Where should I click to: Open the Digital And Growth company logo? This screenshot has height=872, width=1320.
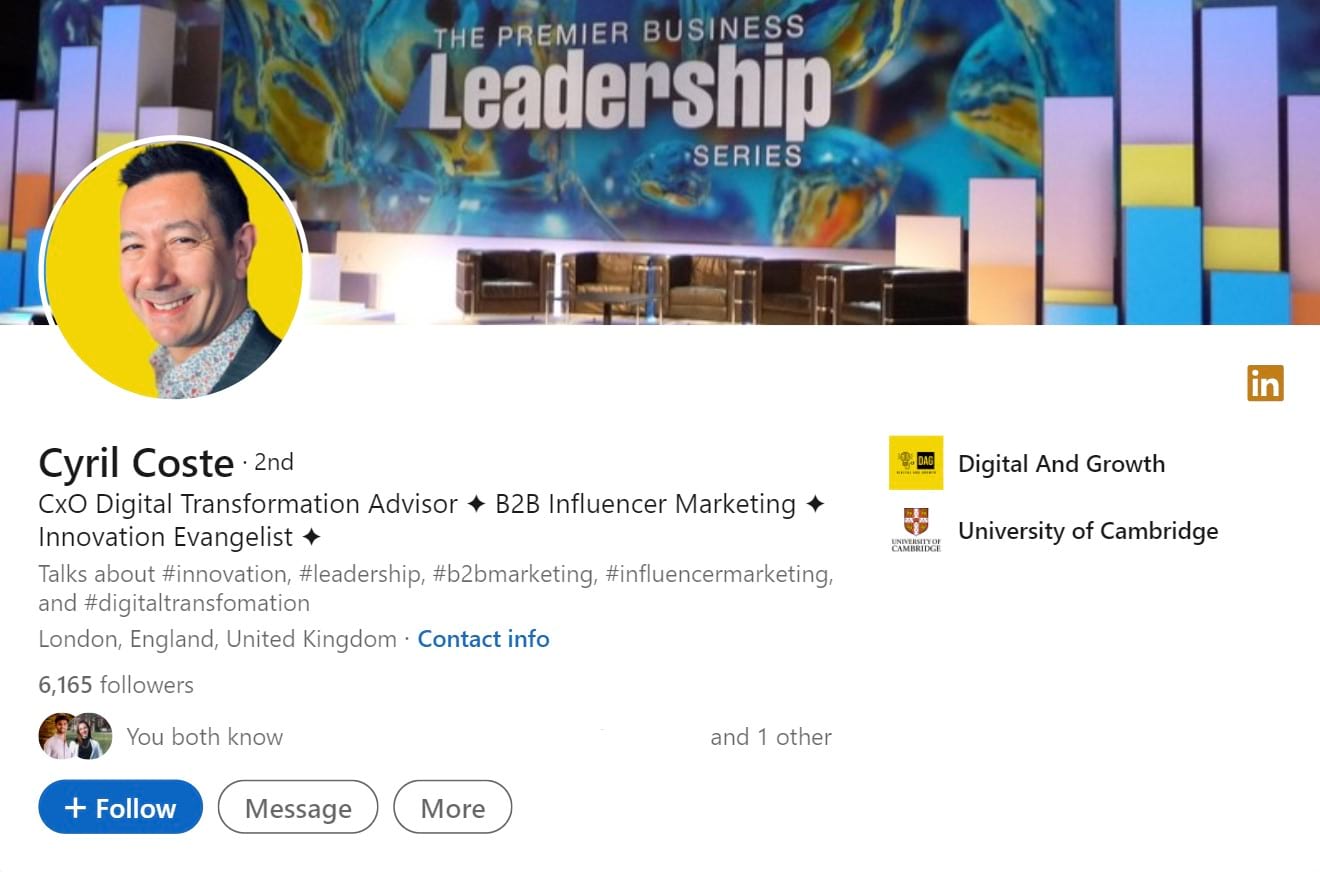pyautogui.click(x=916, y=463)
